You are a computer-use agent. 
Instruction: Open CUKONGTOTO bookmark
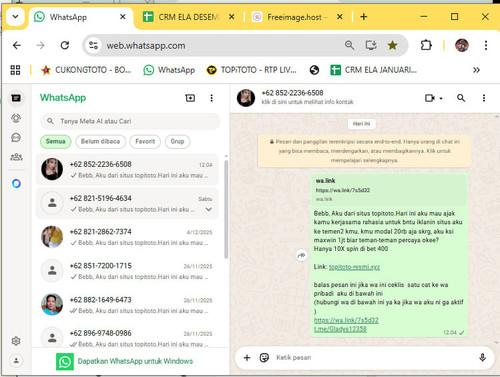[x=86, y=70]
